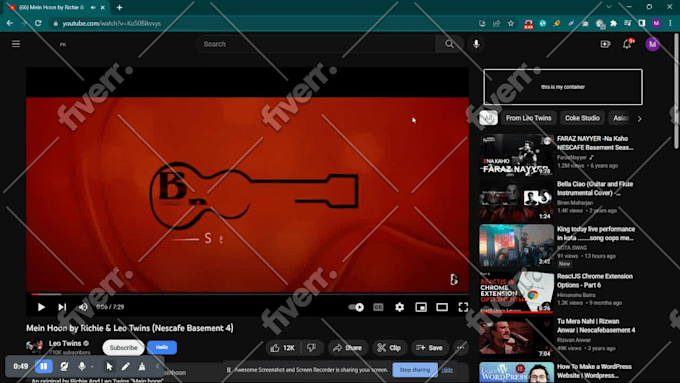Like the video with 12K likes
This screenshot has width=680, height=383.
(x=283, y=348)
